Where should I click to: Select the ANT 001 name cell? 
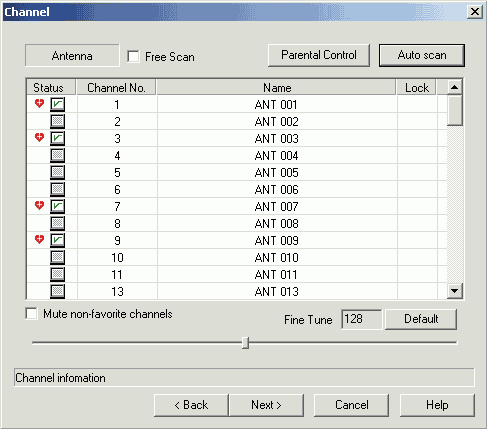coord(277,104)
